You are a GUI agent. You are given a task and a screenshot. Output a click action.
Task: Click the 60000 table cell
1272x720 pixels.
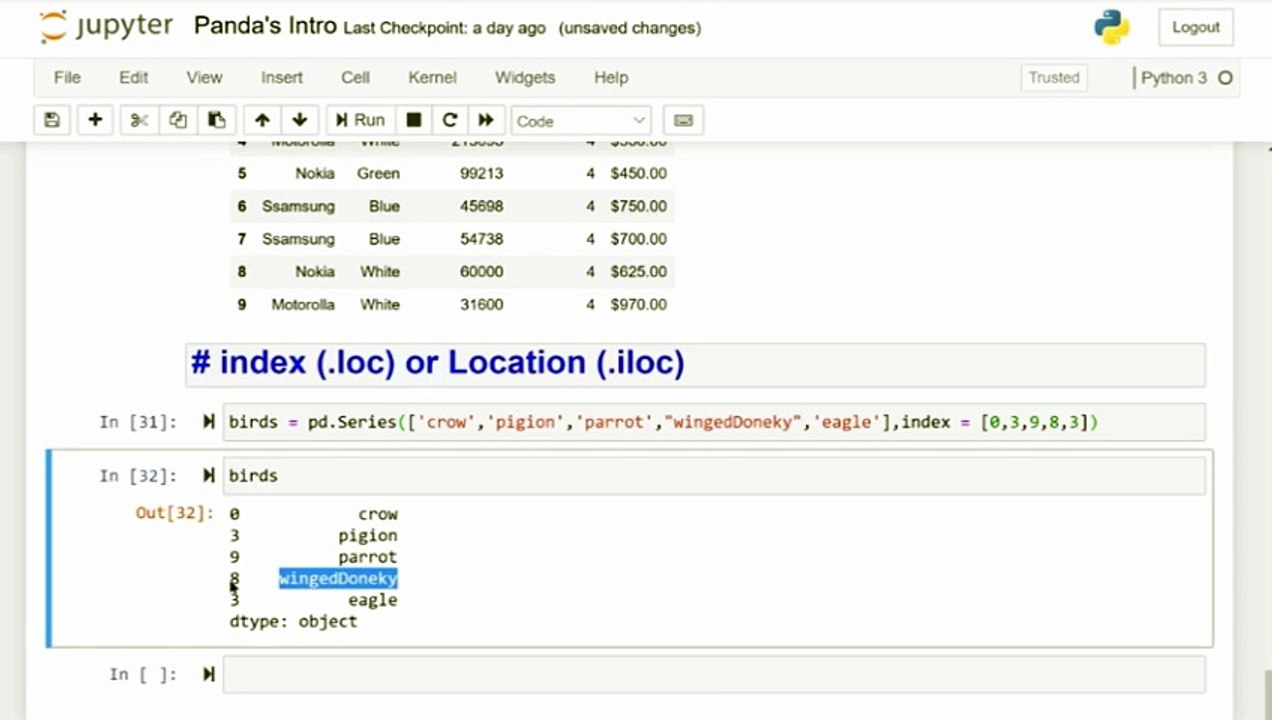click(x=482, y=271)
